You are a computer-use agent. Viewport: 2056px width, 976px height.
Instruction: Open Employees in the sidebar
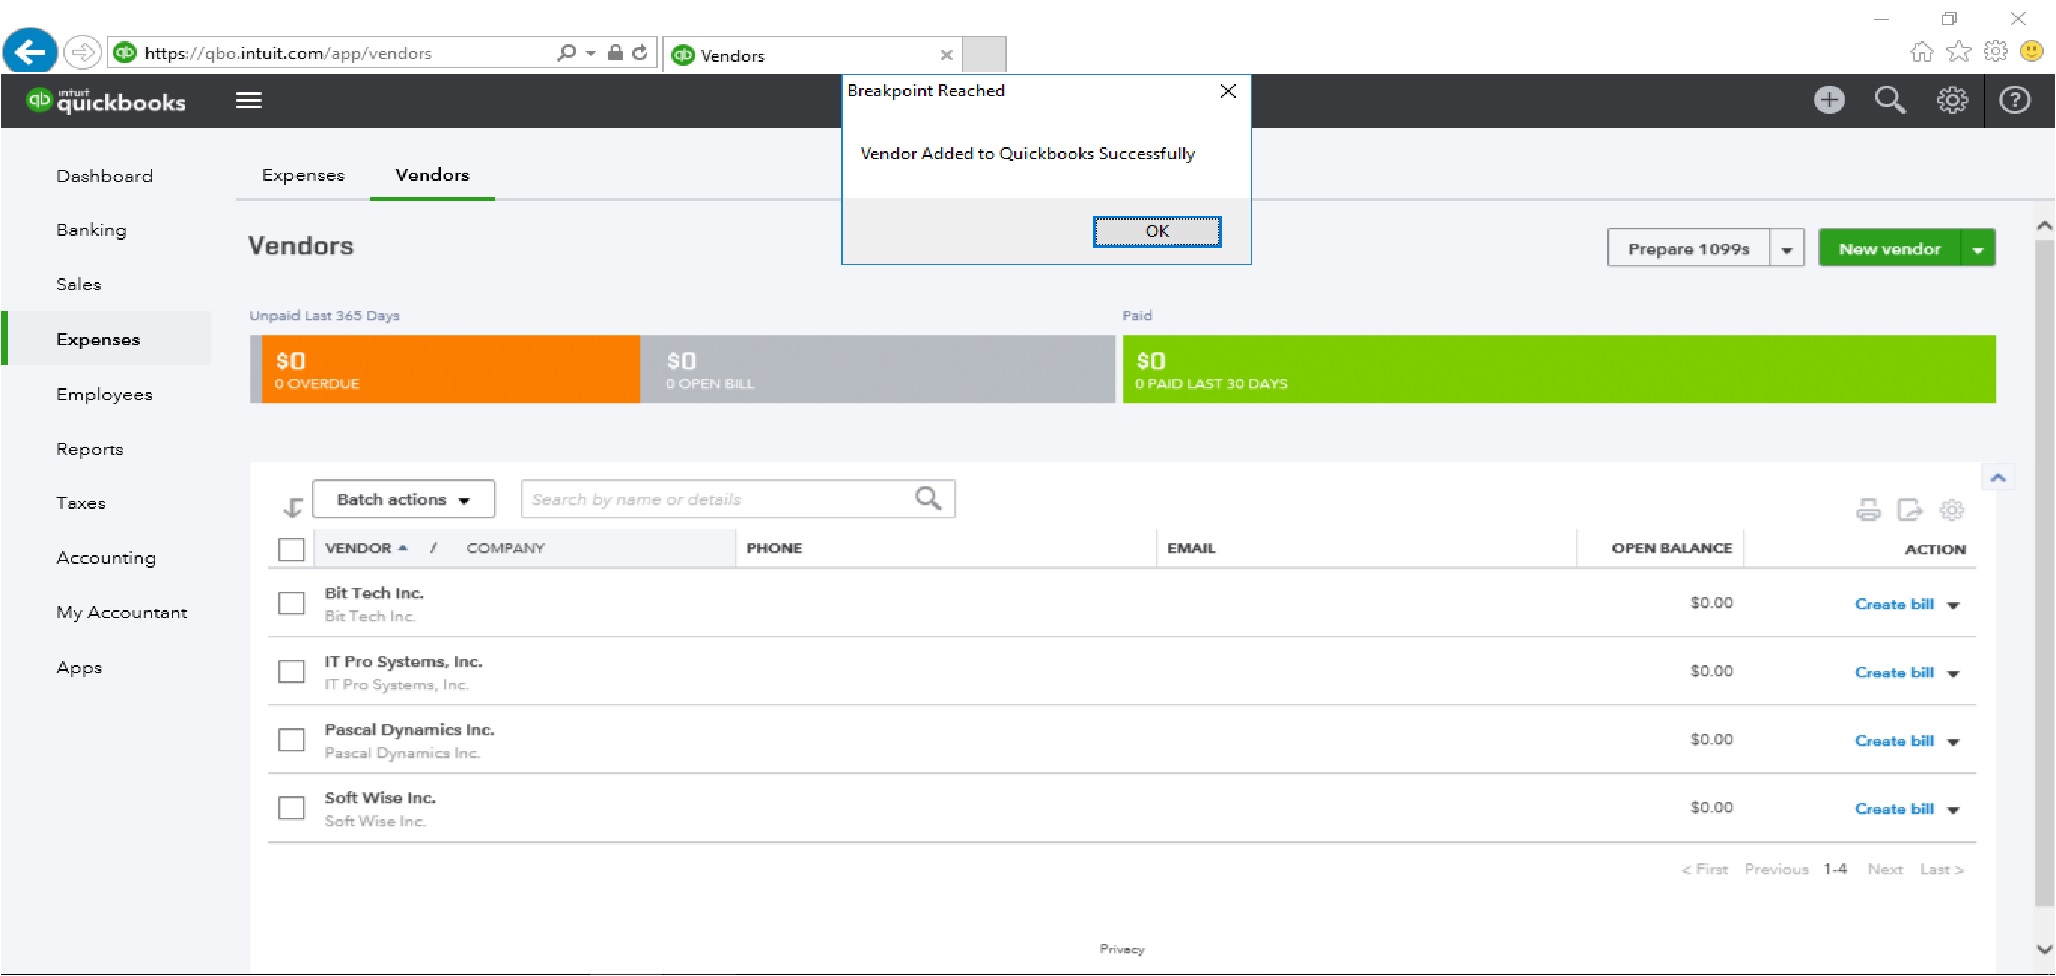click(x=105, y=394)
